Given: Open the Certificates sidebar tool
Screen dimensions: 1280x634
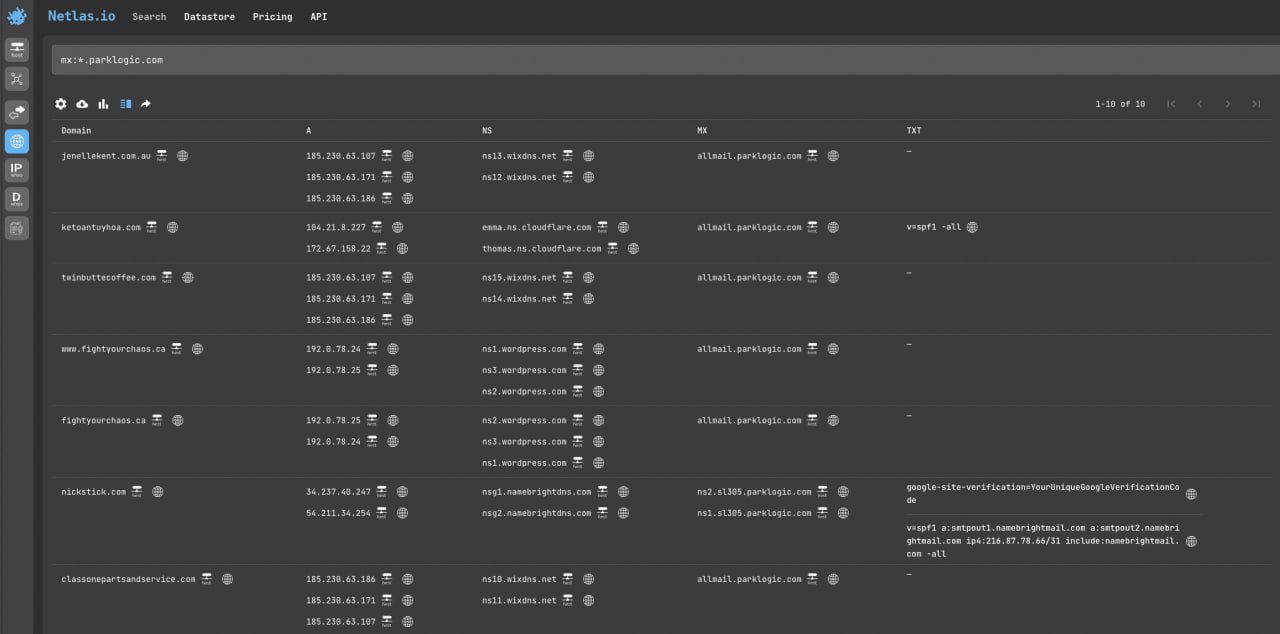Looking at the screenshot, I should [17, 228].
